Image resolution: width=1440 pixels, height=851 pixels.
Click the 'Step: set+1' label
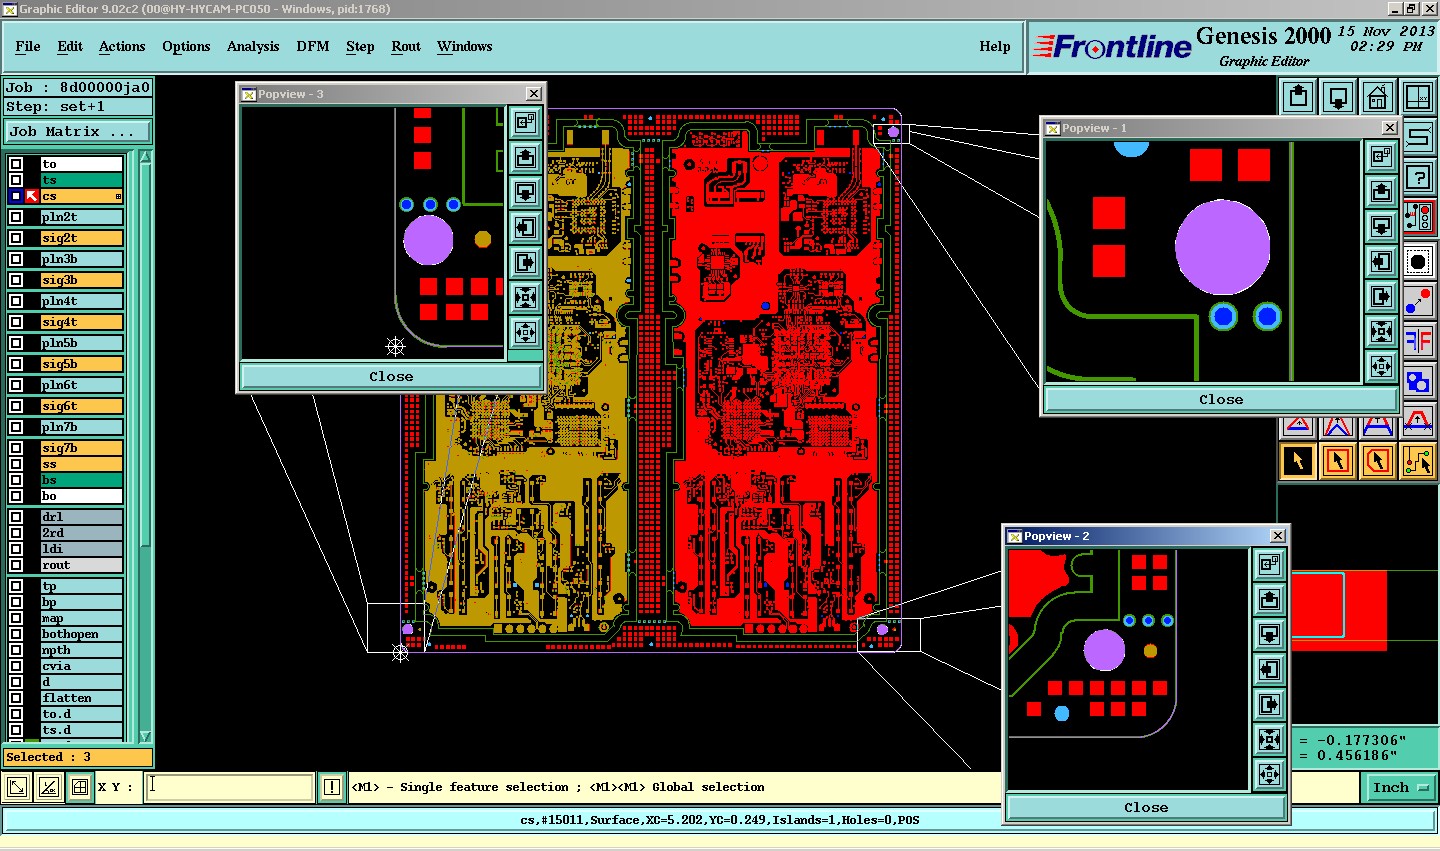click(78, 107)
